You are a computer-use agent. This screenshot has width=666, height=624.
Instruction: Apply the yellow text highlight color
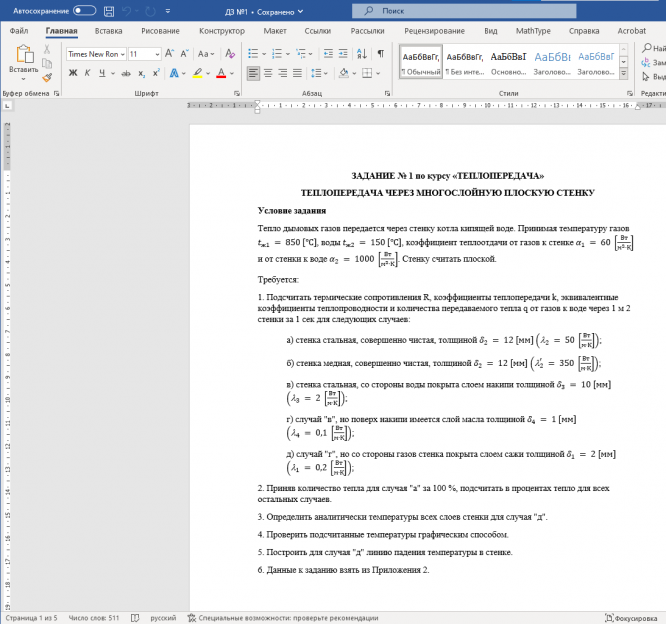197,73
